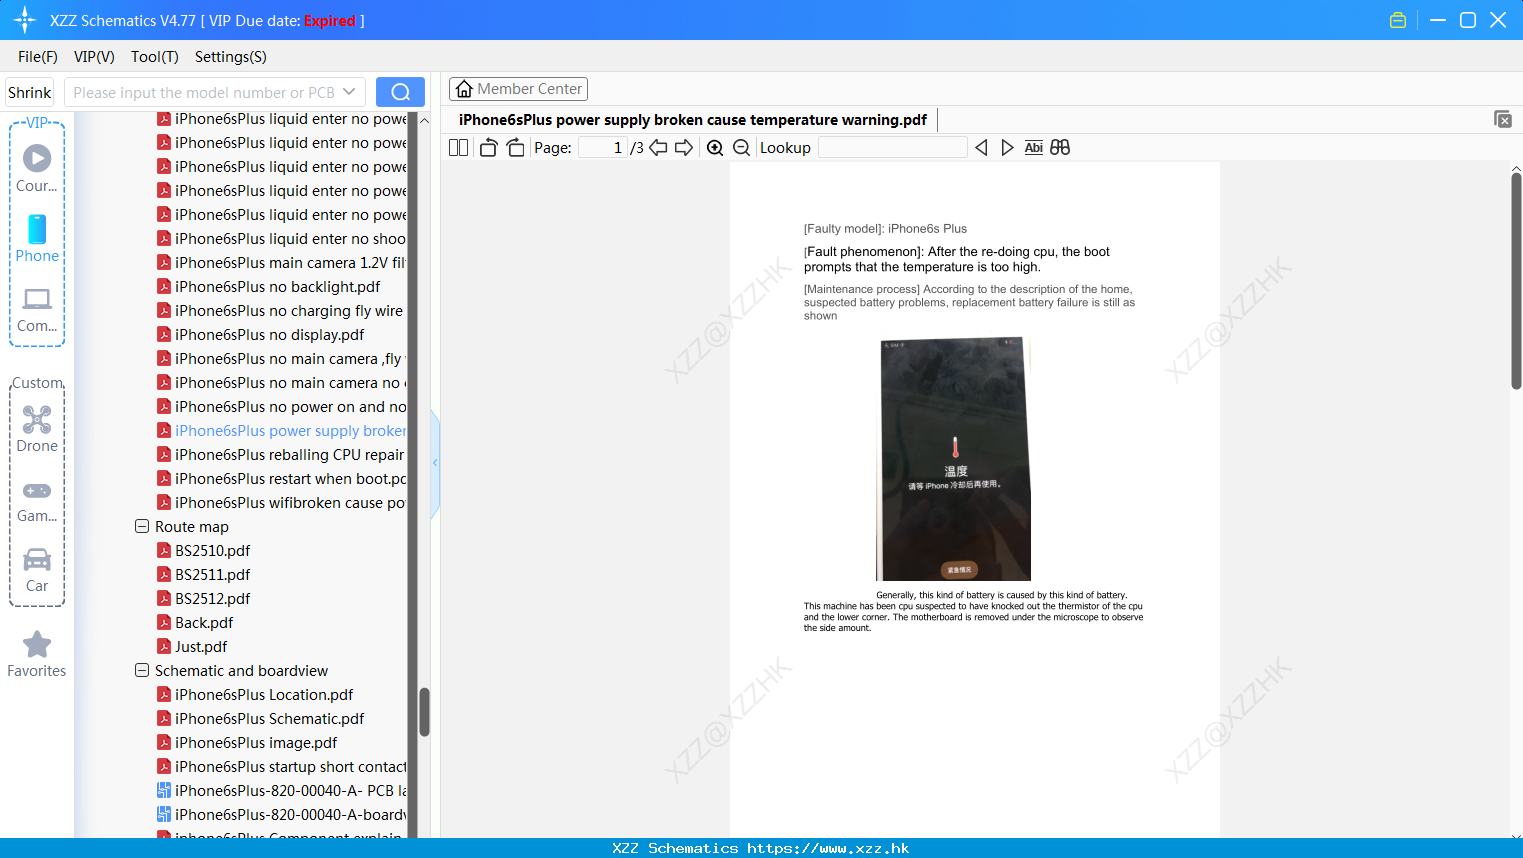The height and width of the screenshot is (858, 1523).
Task: Open iPhone6sPlus liquid enter no shoot file
Action: pos(282,239)
